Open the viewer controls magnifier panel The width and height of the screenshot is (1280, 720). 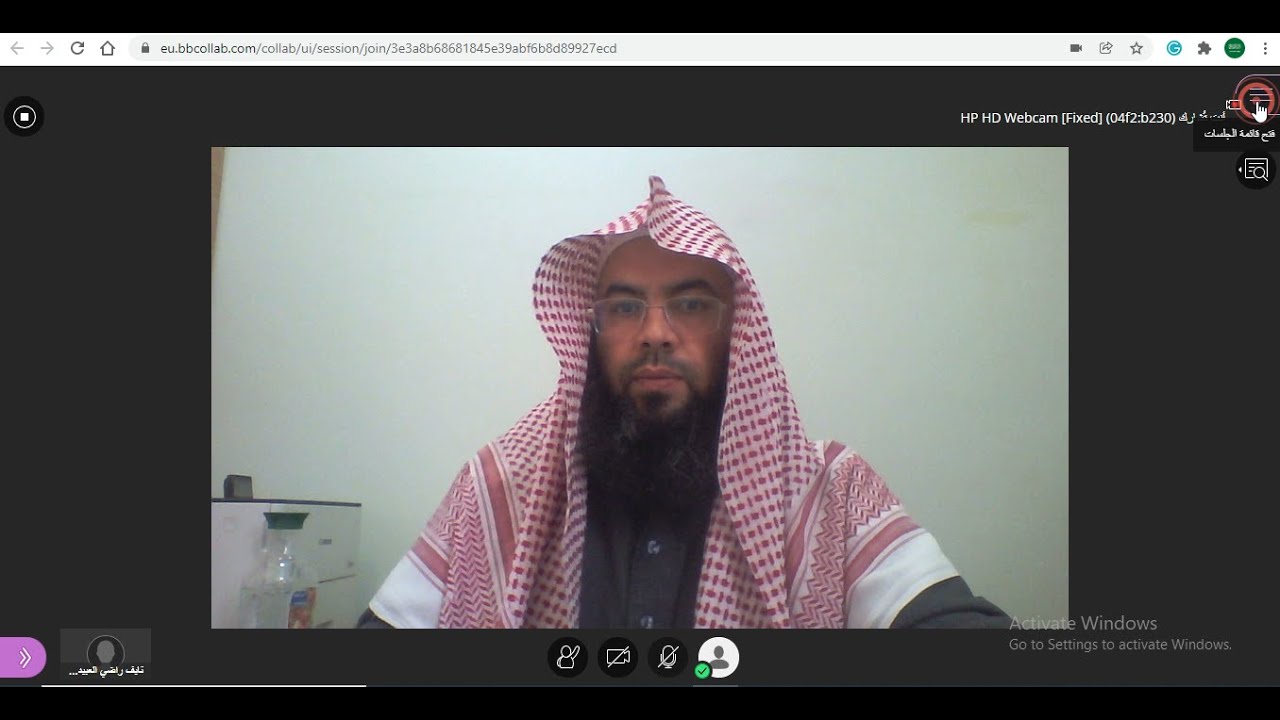coord(1256,170)
